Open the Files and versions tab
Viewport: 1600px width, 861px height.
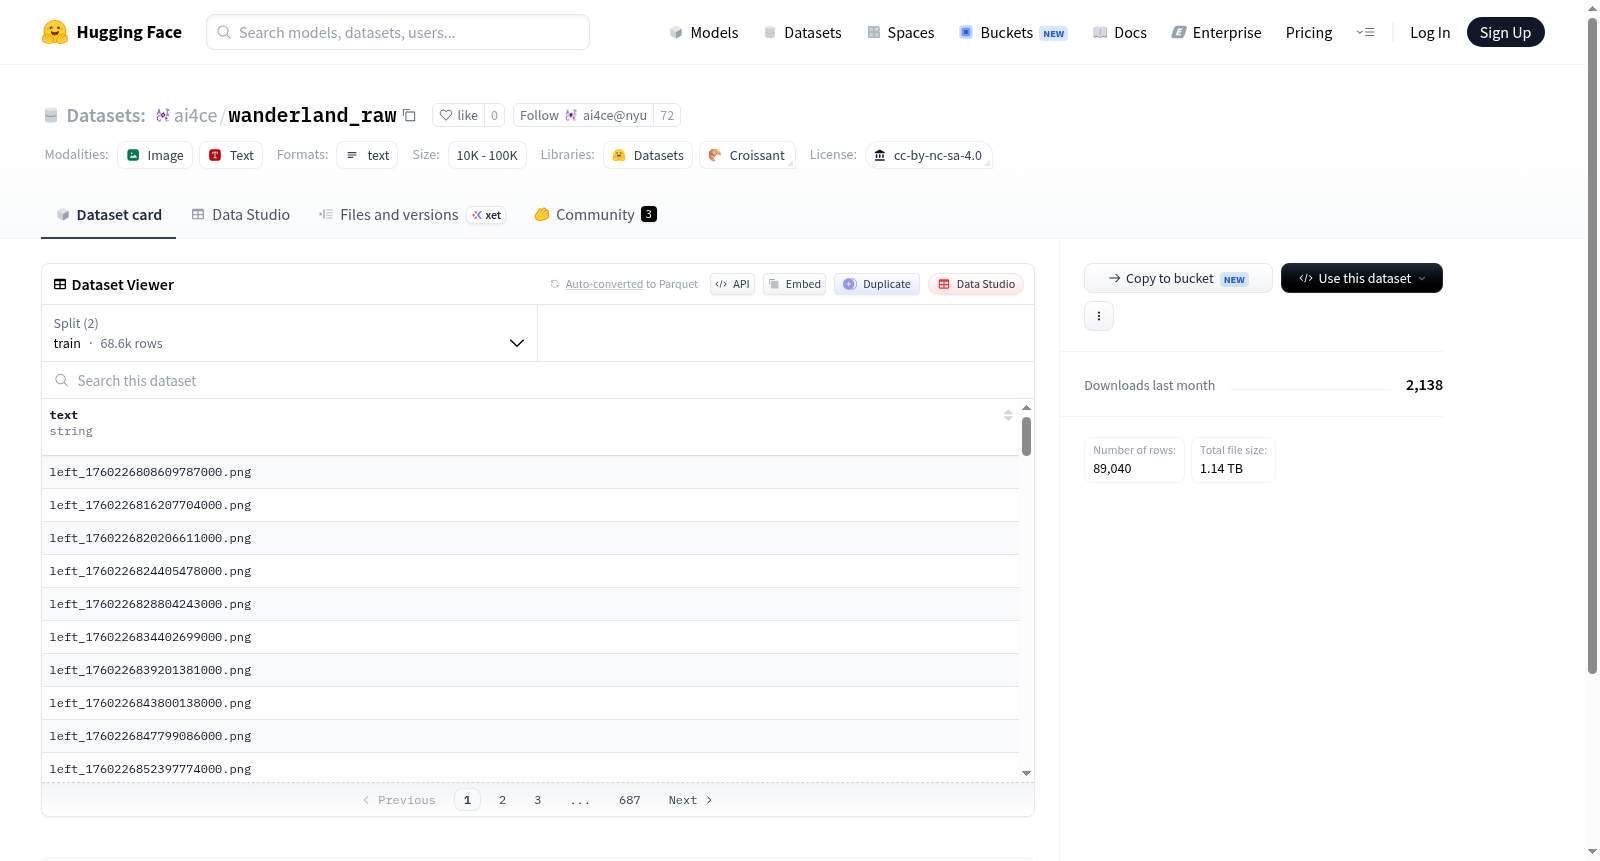[x=412, y=215]
